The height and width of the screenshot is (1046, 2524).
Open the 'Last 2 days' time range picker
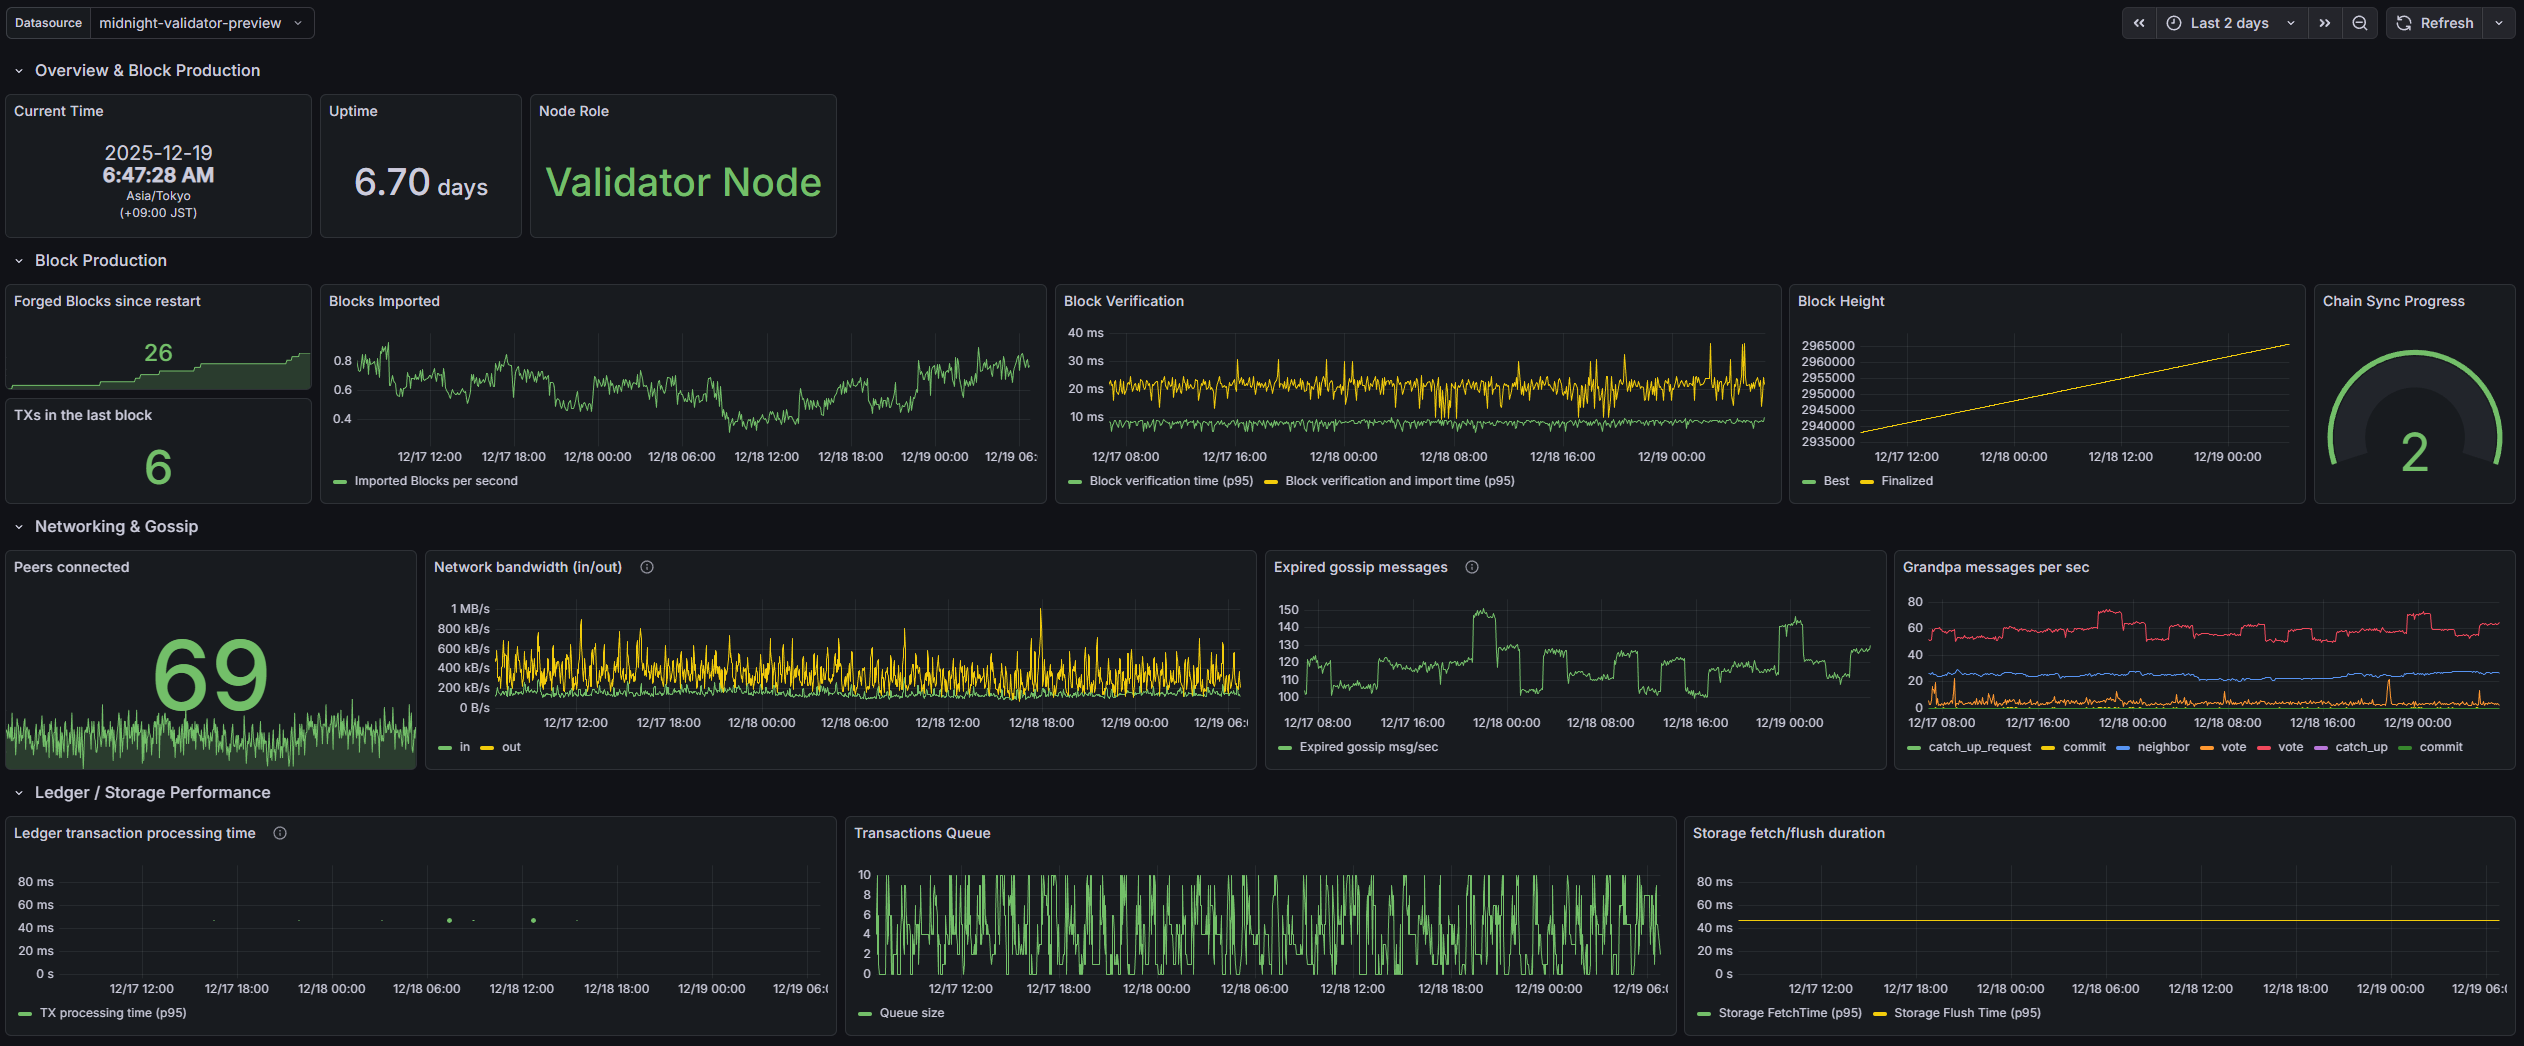(x=2228, y=22)
